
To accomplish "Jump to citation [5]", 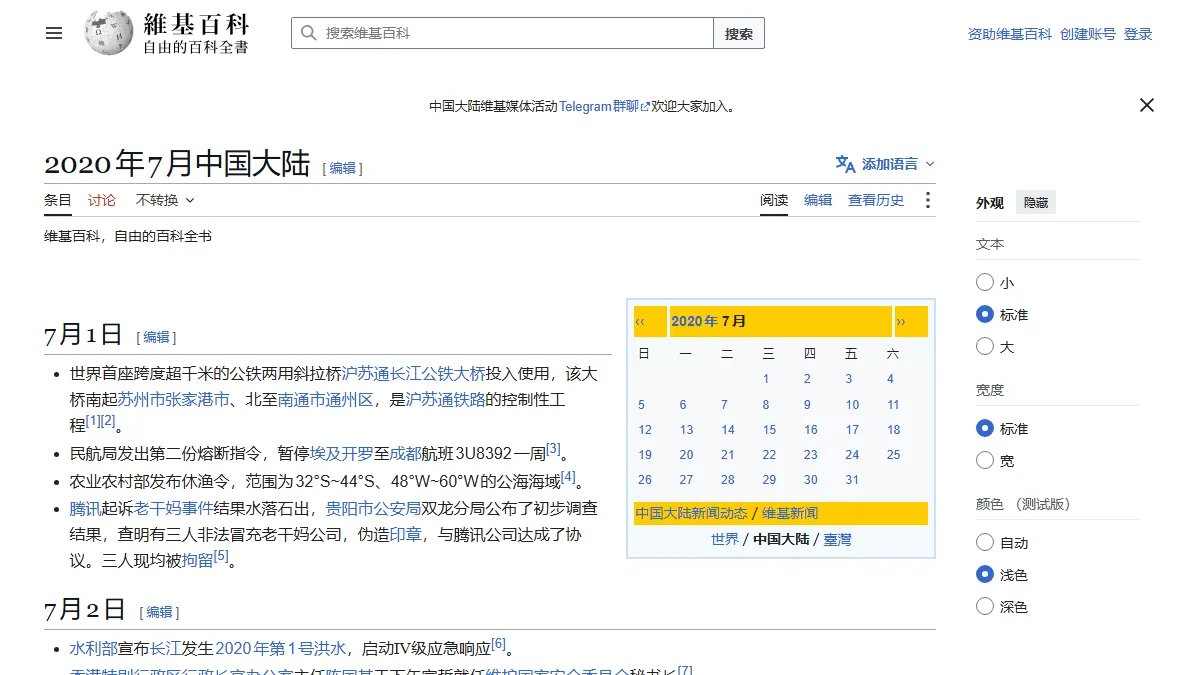I will (221, 555).
